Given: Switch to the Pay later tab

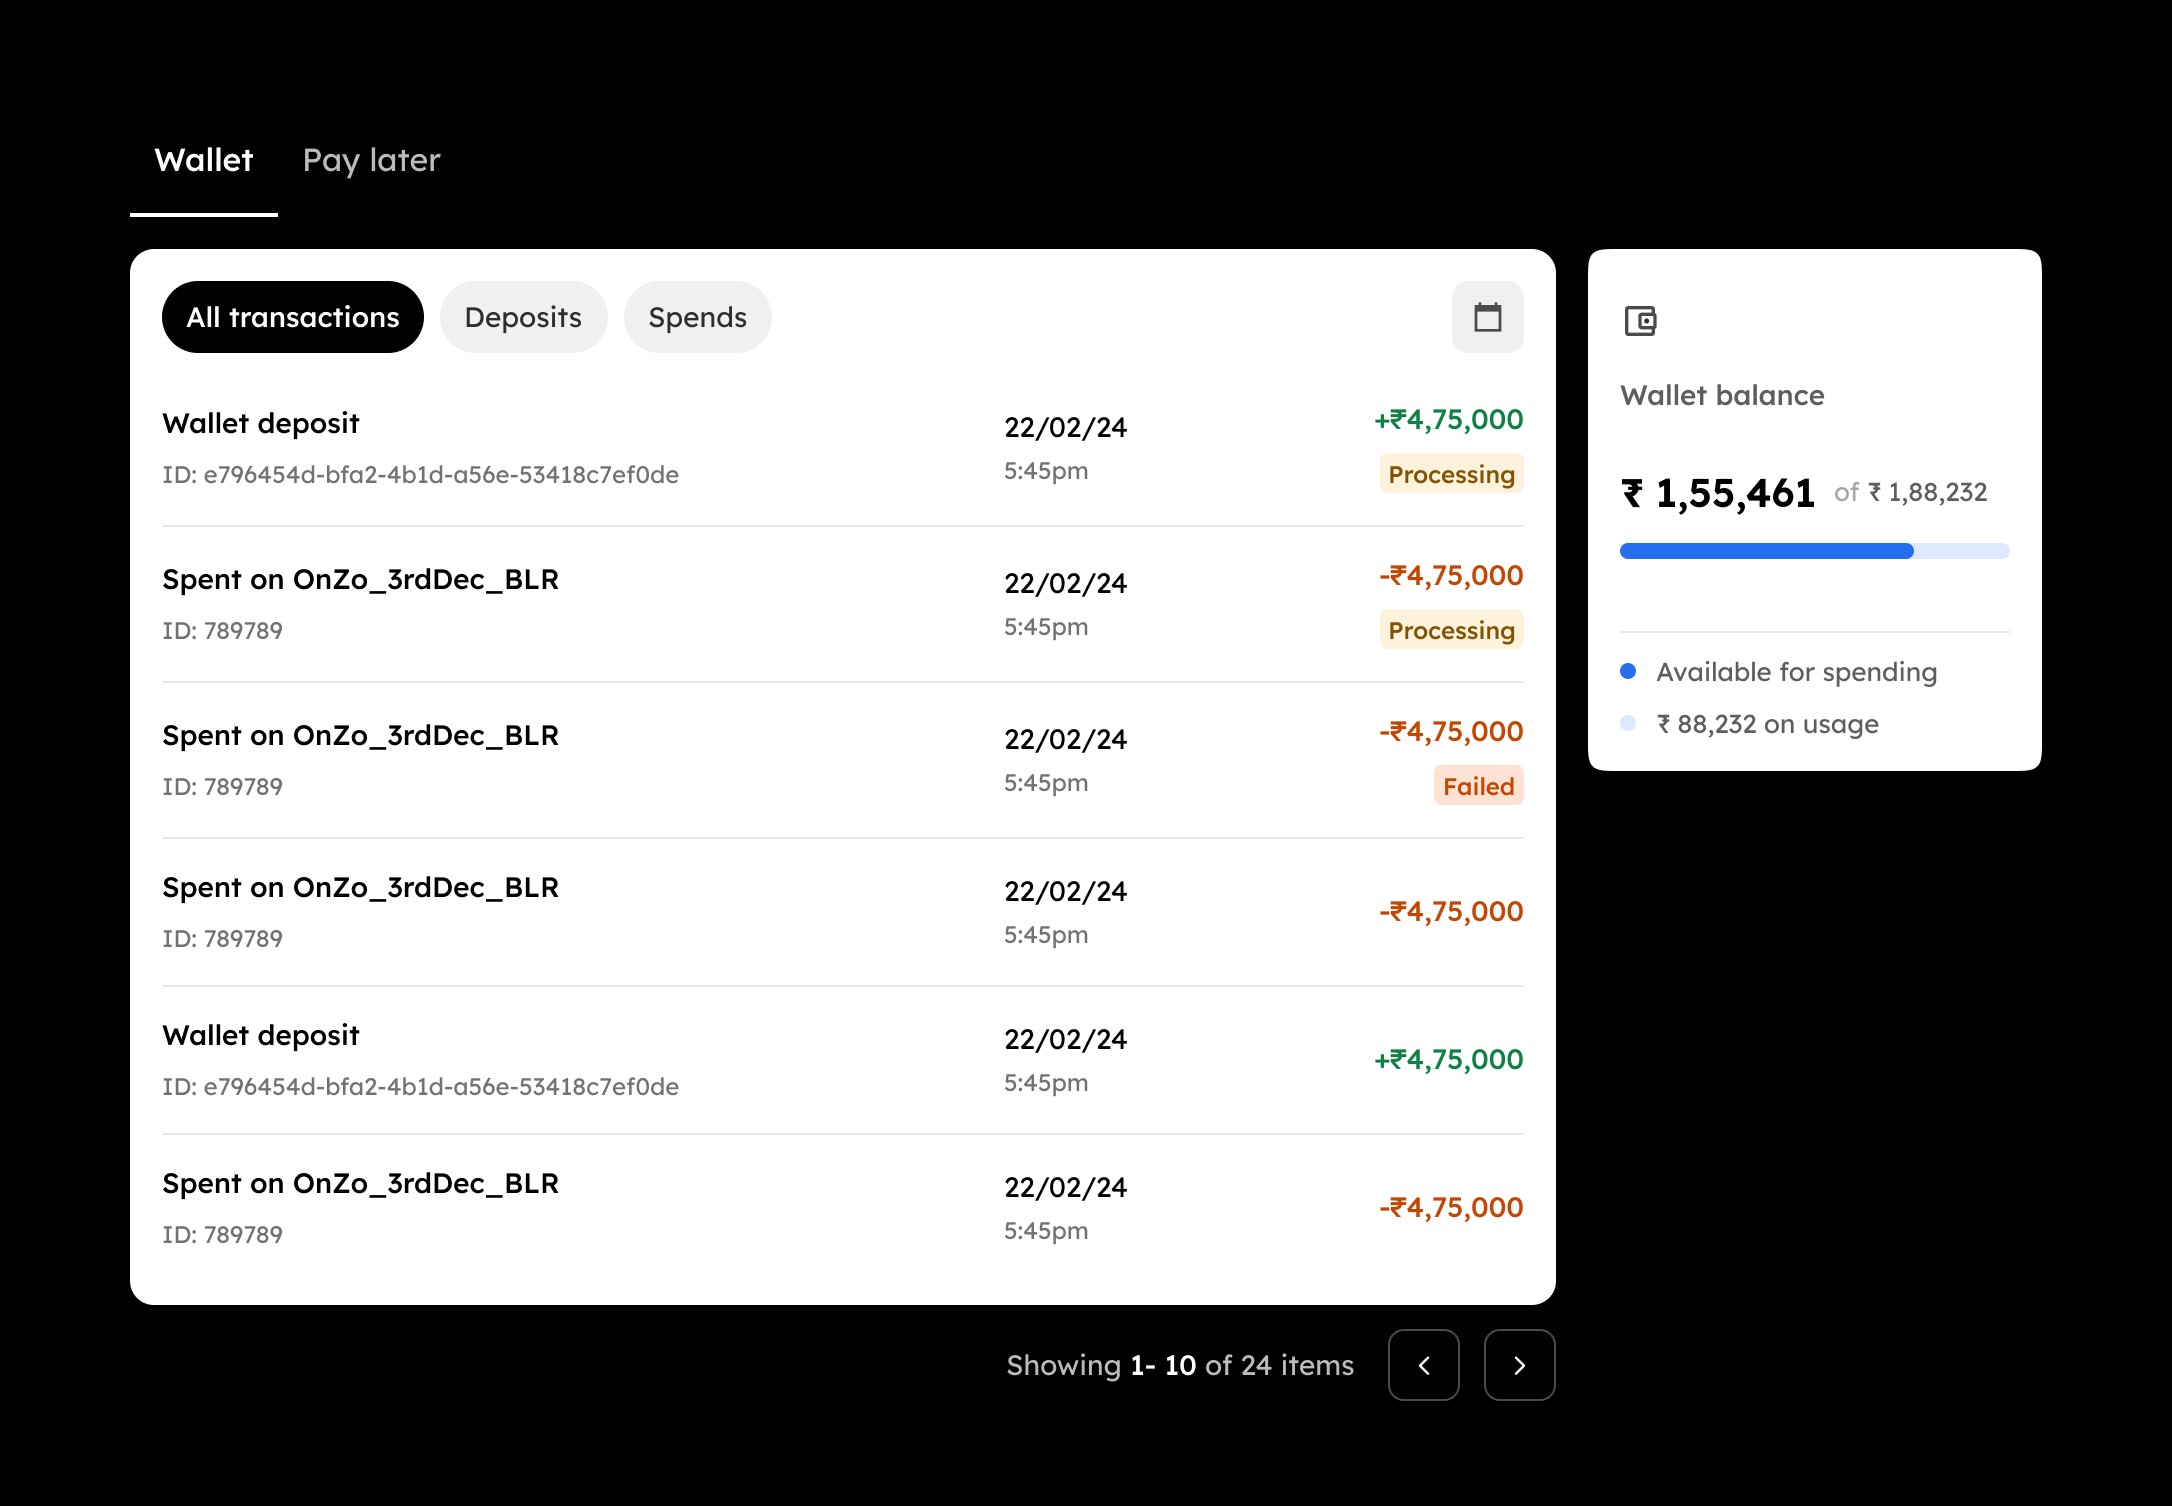Looking at the screenshot, I should pyautogui.click(x=371, y=160).
